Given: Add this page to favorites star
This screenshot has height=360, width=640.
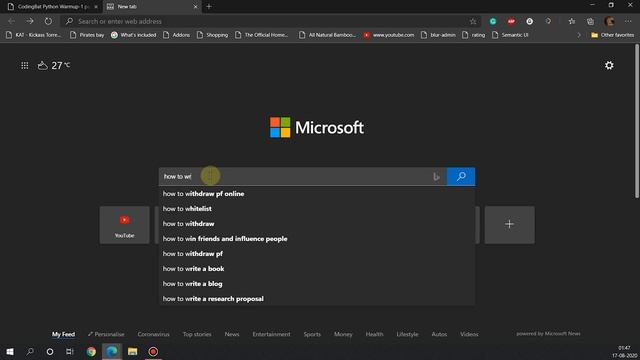Looking at the screenshot, I should click(473, 21).
